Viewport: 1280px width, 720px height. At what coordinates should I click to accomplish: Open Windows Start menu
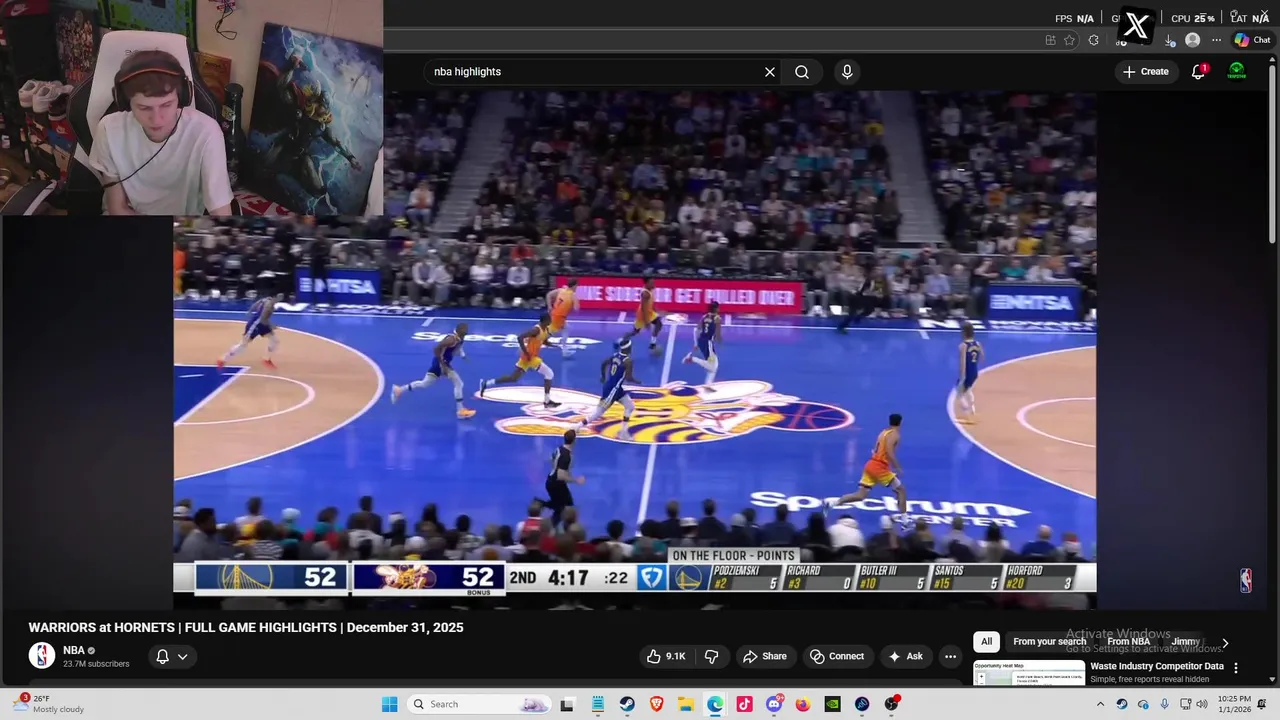[390, 704]
